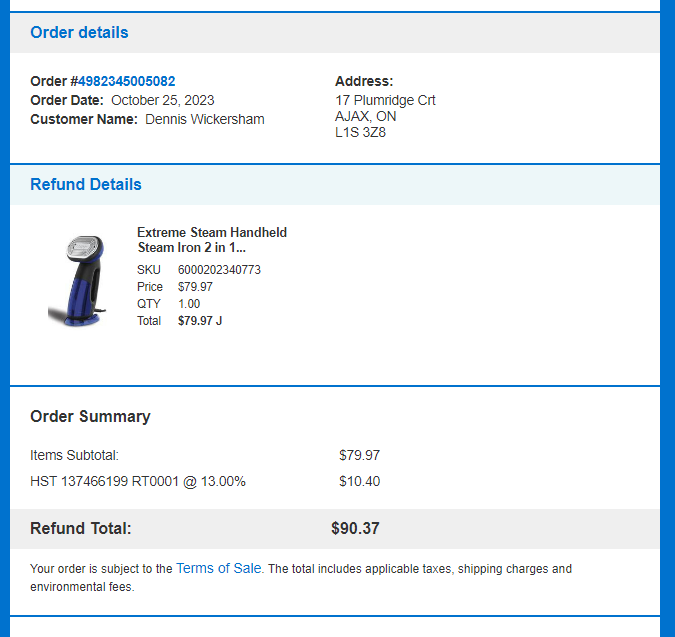
Task: Click the Refund Total amount $90.37
Action: click(355, 529)
